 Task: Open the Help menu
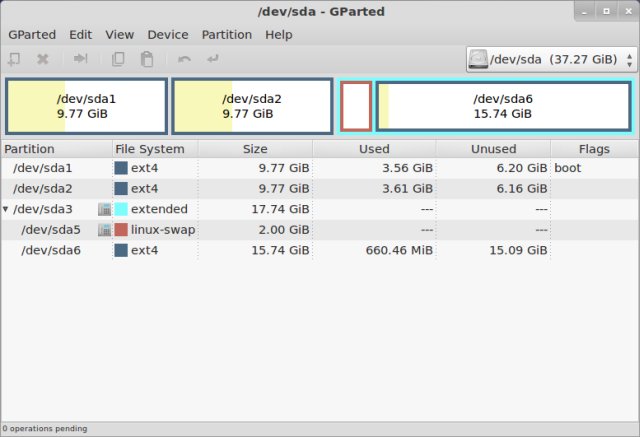pyautogui.click(x=279, y=35)
